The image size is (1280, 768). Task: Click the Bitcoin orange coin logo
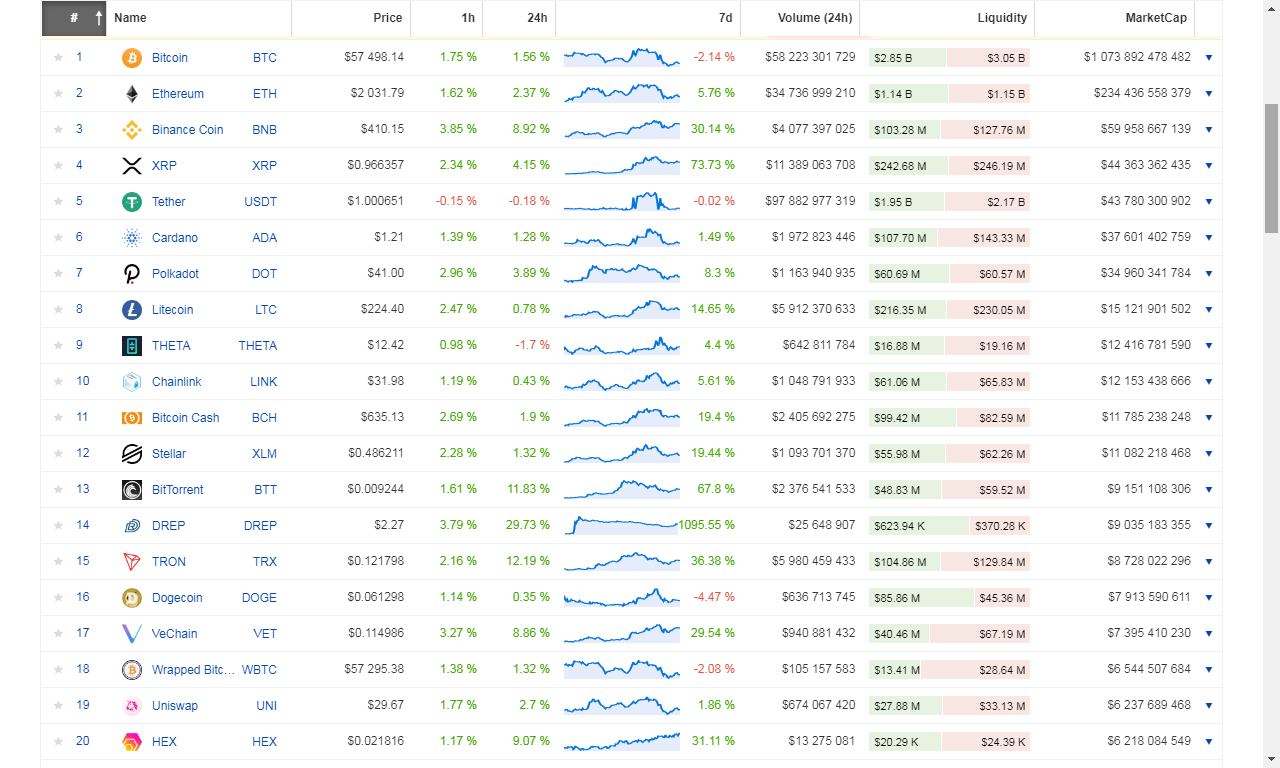(132, 58)
